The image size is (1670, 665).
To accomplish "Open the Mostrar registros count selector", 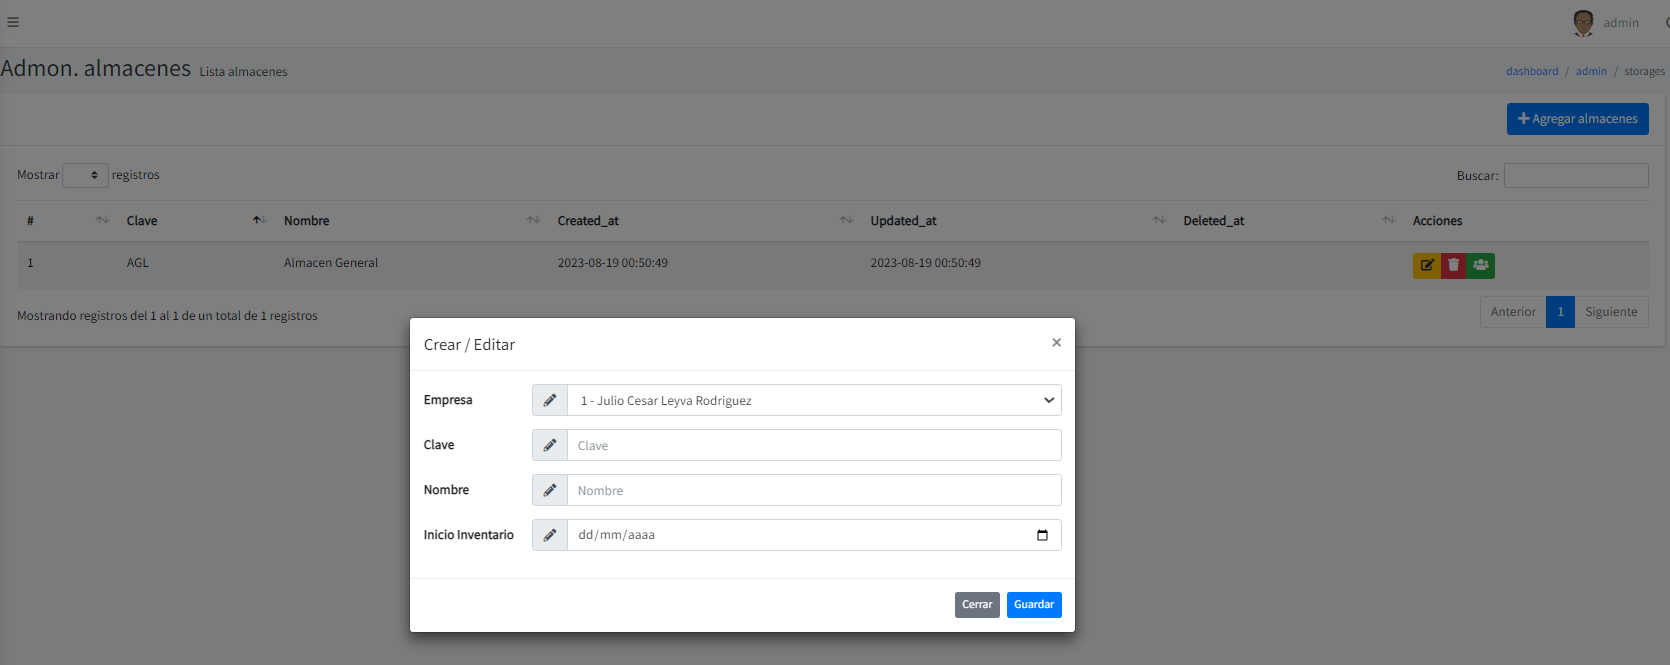I will click(85, 175).
